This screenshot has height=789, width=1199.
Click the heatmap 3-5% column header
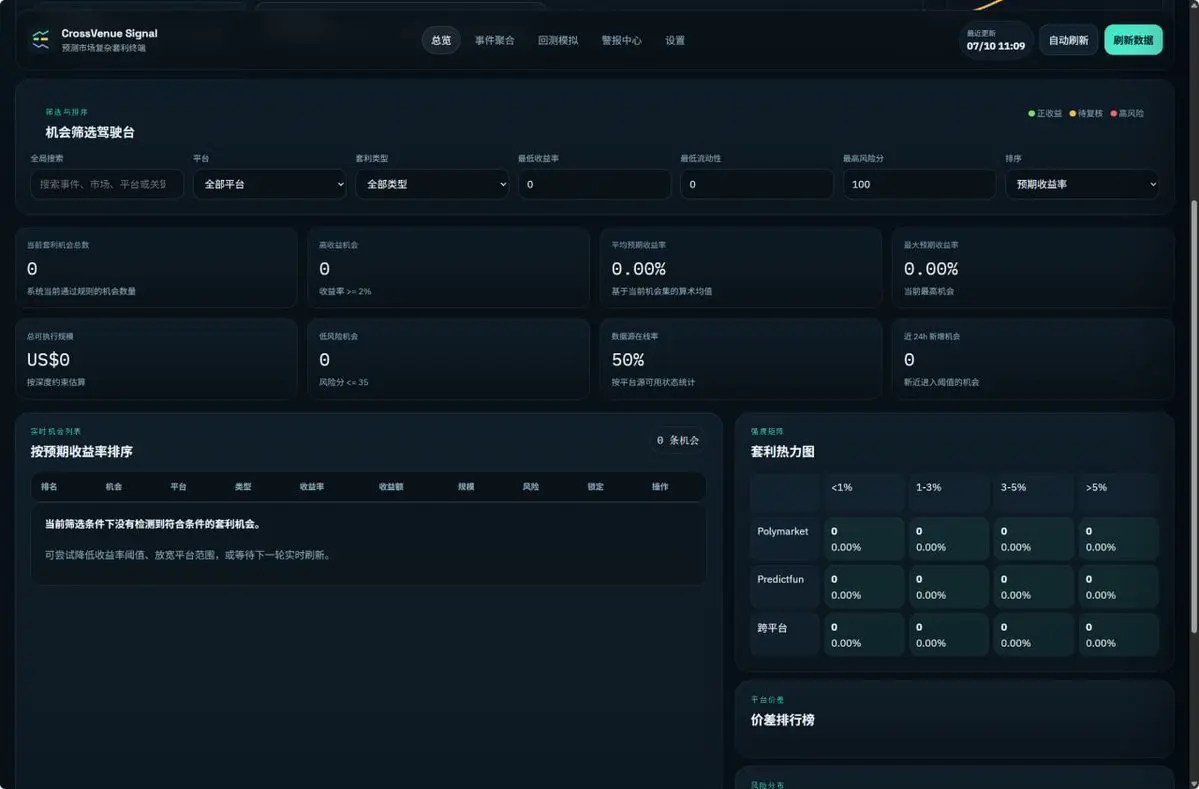(x=1034, y=492)
